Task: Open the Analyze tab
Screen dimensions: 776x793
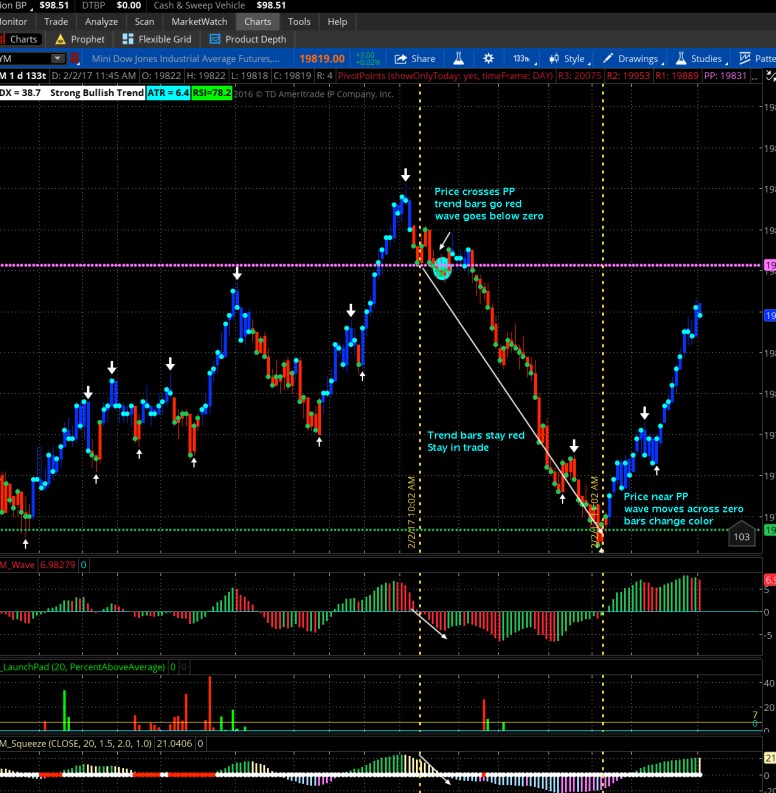Action: tap(101, 21)
